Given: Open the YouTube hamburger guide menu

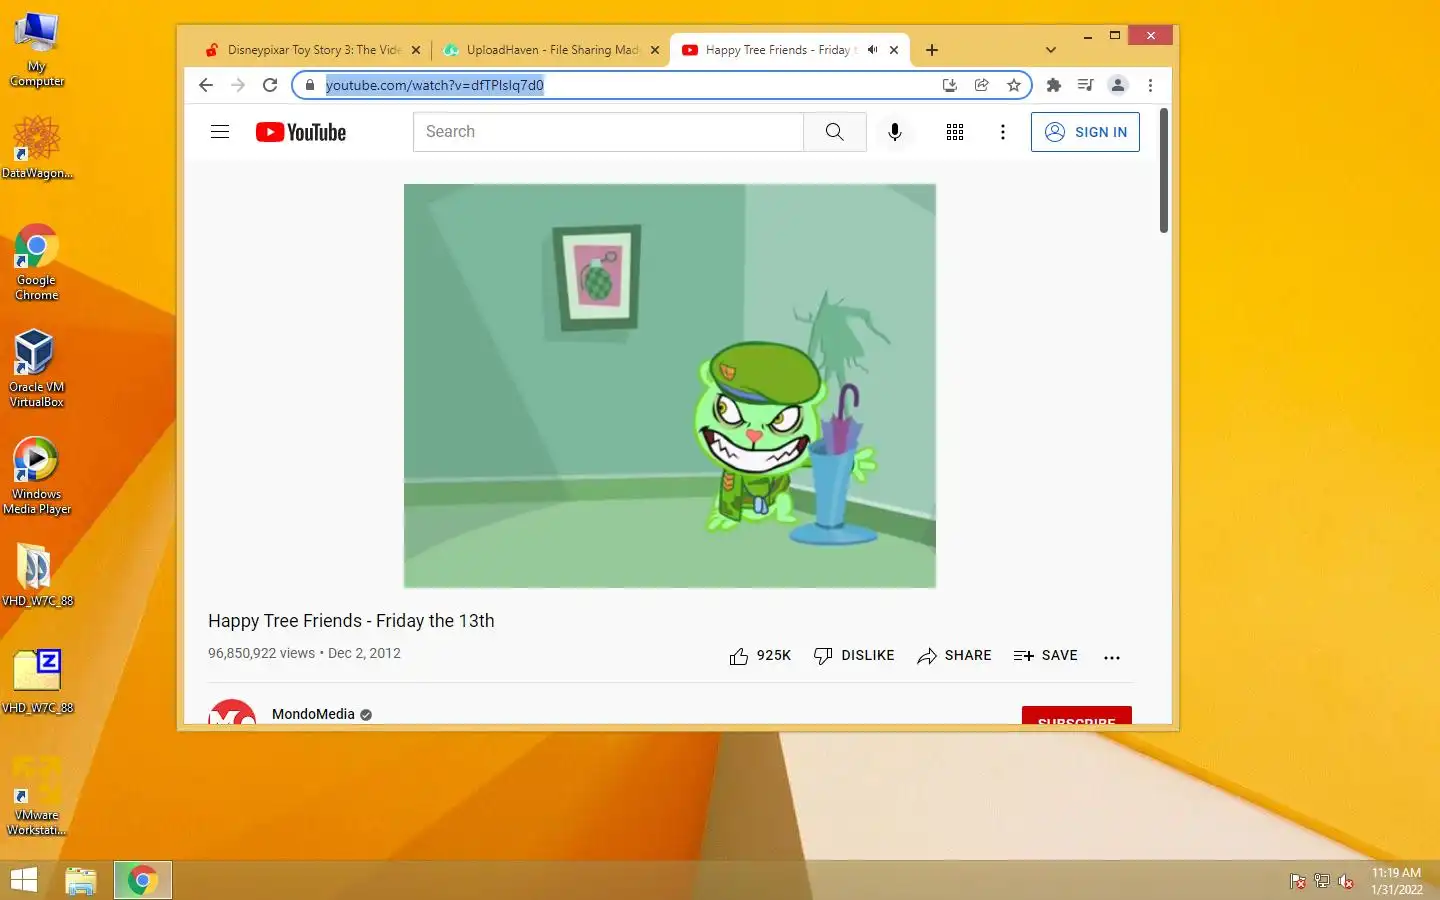Looking at the screenshot, I should [220, 132].
